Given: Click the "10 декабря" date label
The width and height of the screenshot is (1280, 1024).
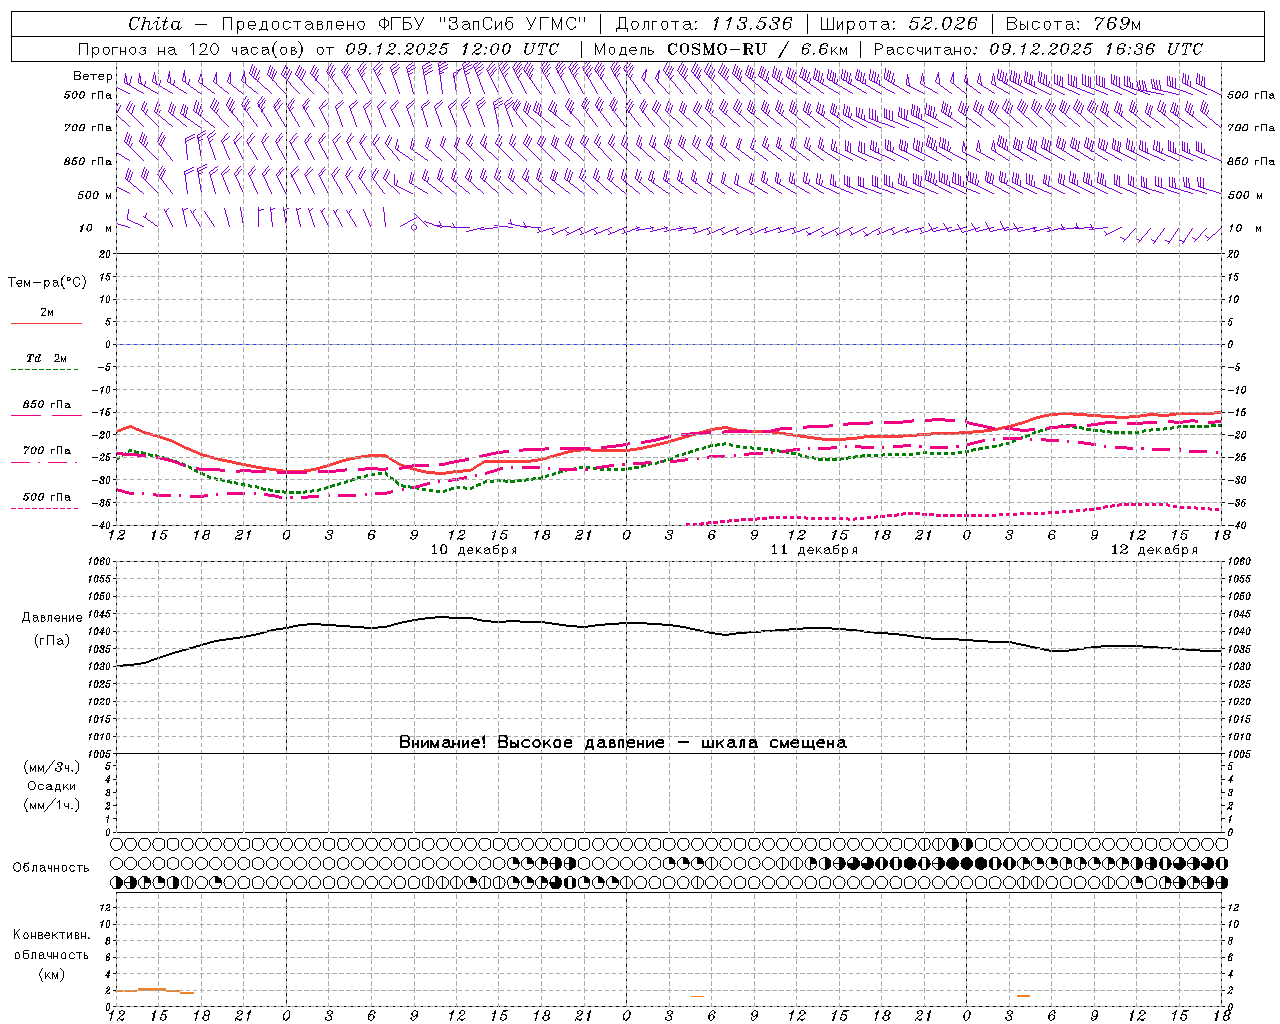Looking at the screenshot, I should 473,550.
